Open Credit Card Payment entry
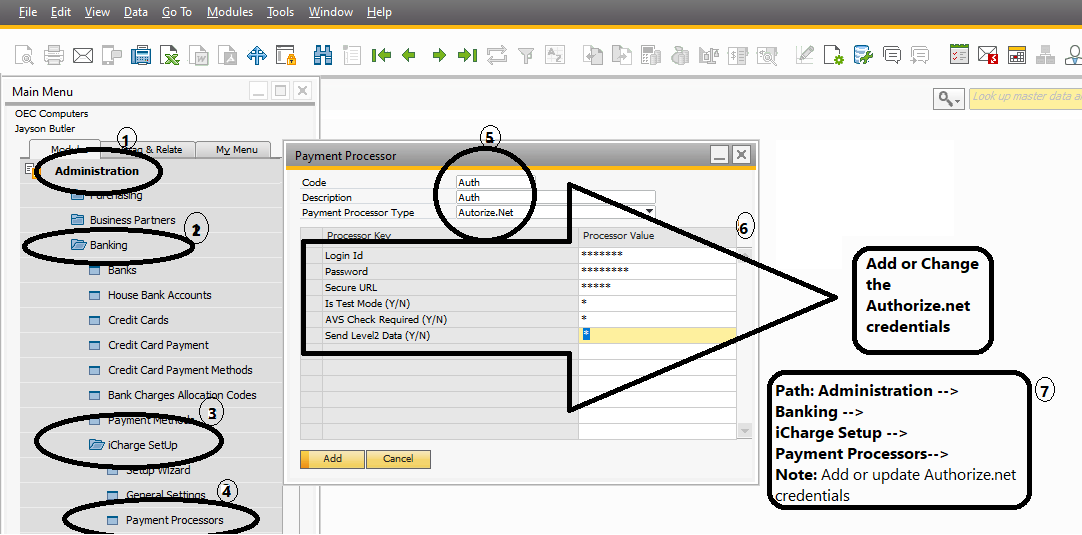This screenshot has width=1082, height=535. (x=158, y=345)
